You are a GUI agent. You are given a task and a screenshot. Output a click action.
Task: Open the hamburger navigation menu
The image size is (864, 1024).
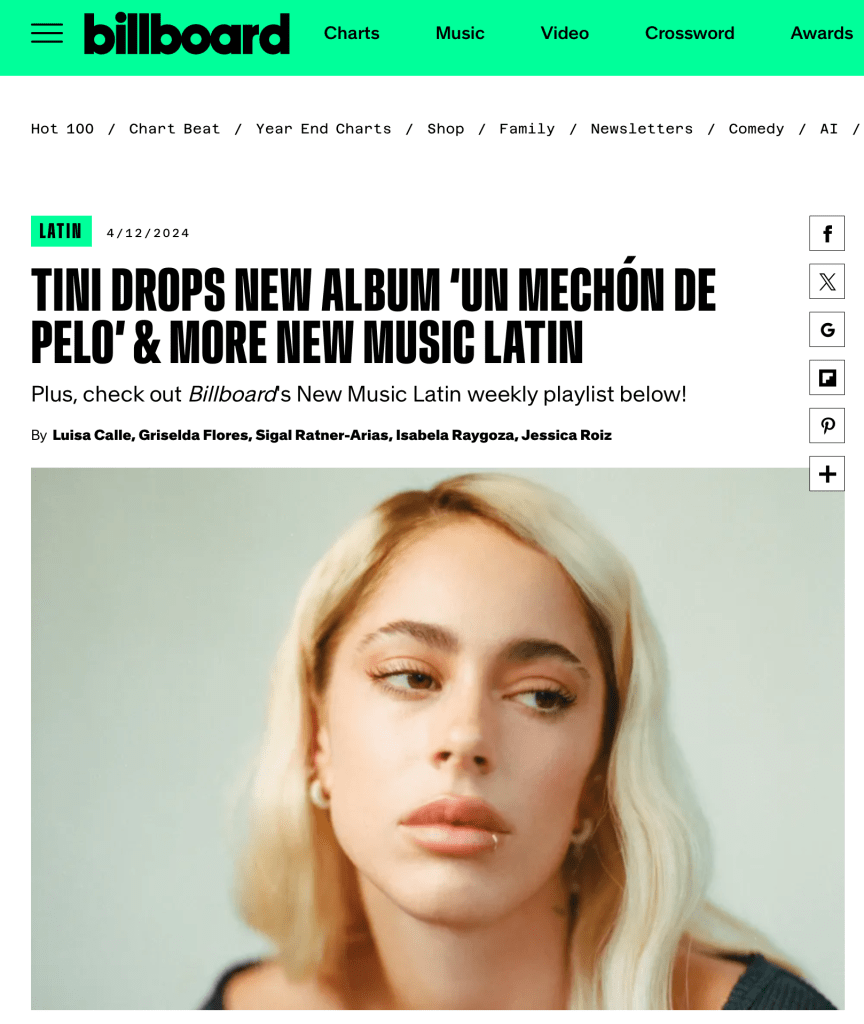pos(47,33)
